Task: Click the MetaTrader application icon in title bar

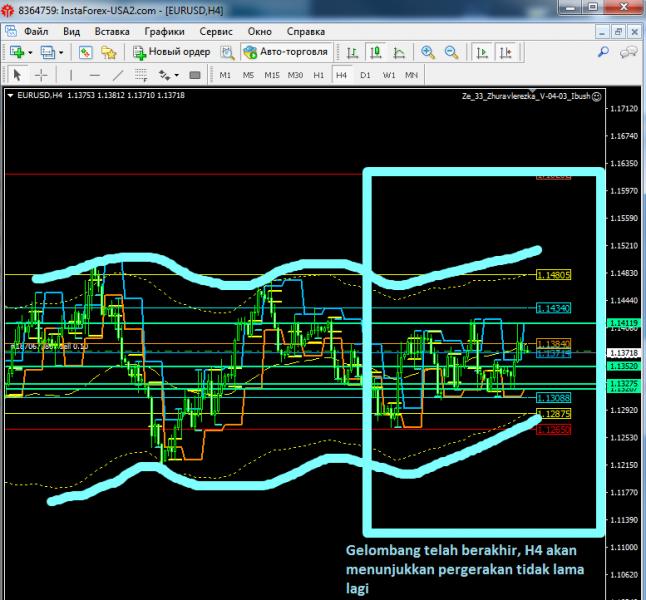Action: pos(7,10)
